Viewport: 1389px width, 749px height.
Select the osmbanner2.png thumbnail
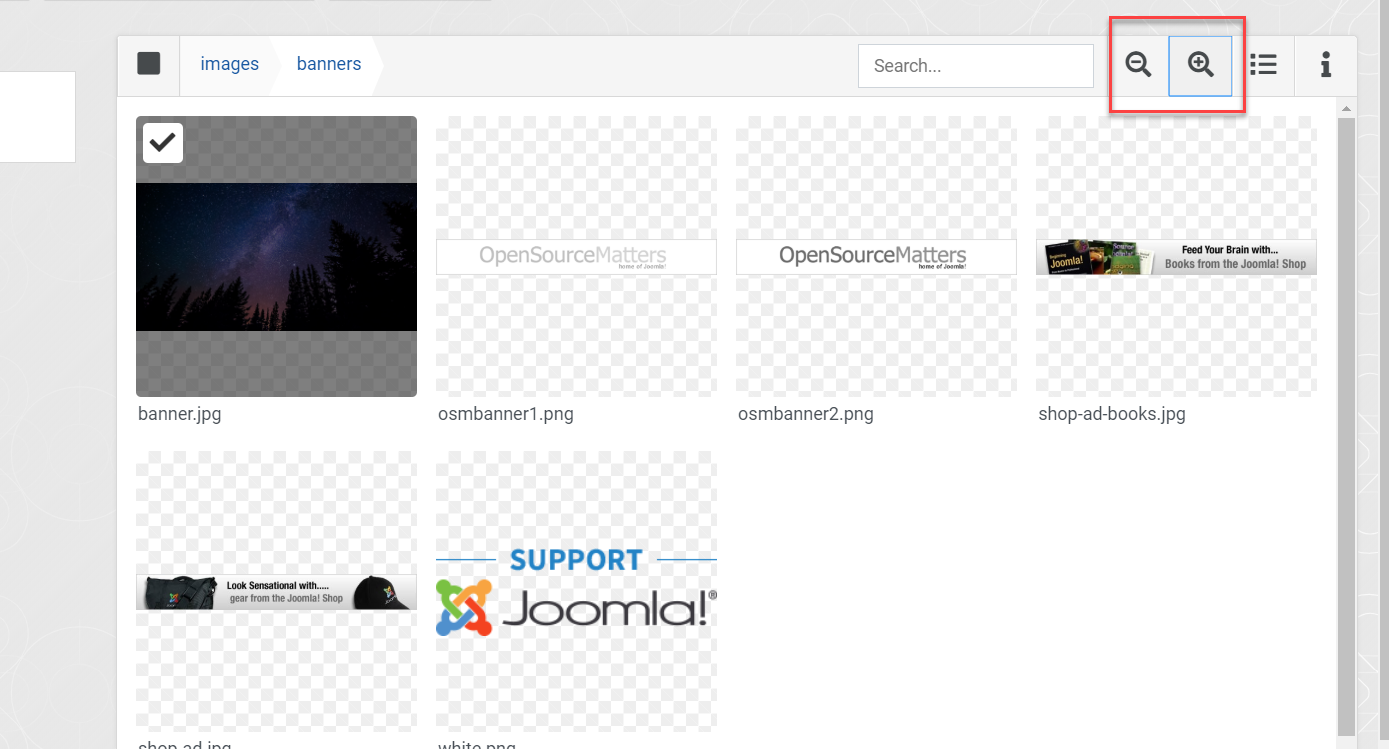tap(876, 256)
